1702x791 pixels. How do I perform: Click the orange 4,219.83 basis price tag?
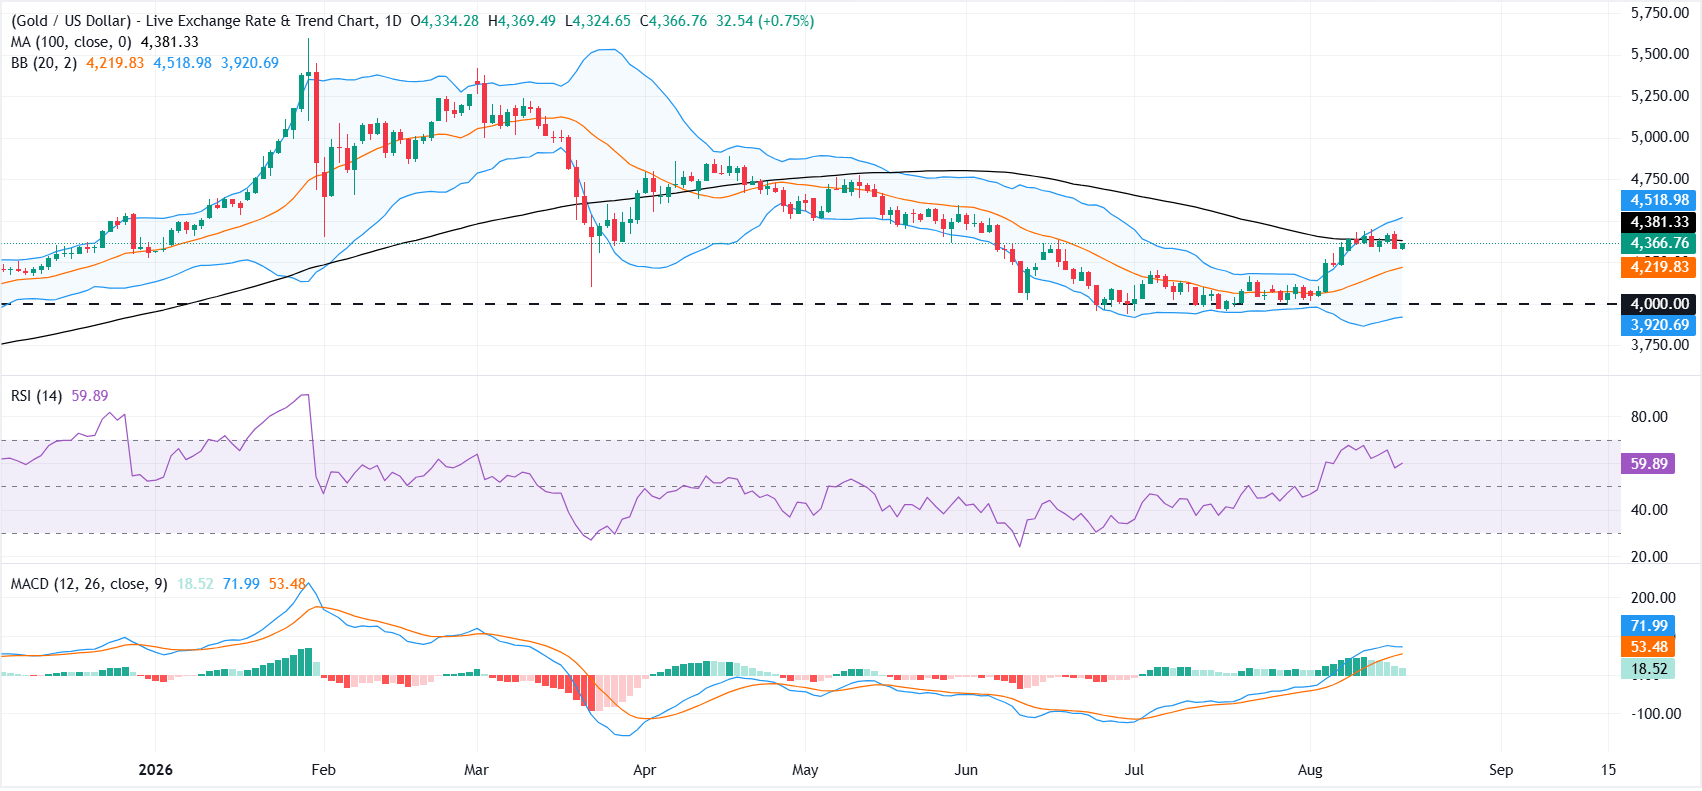(1659, 267)
